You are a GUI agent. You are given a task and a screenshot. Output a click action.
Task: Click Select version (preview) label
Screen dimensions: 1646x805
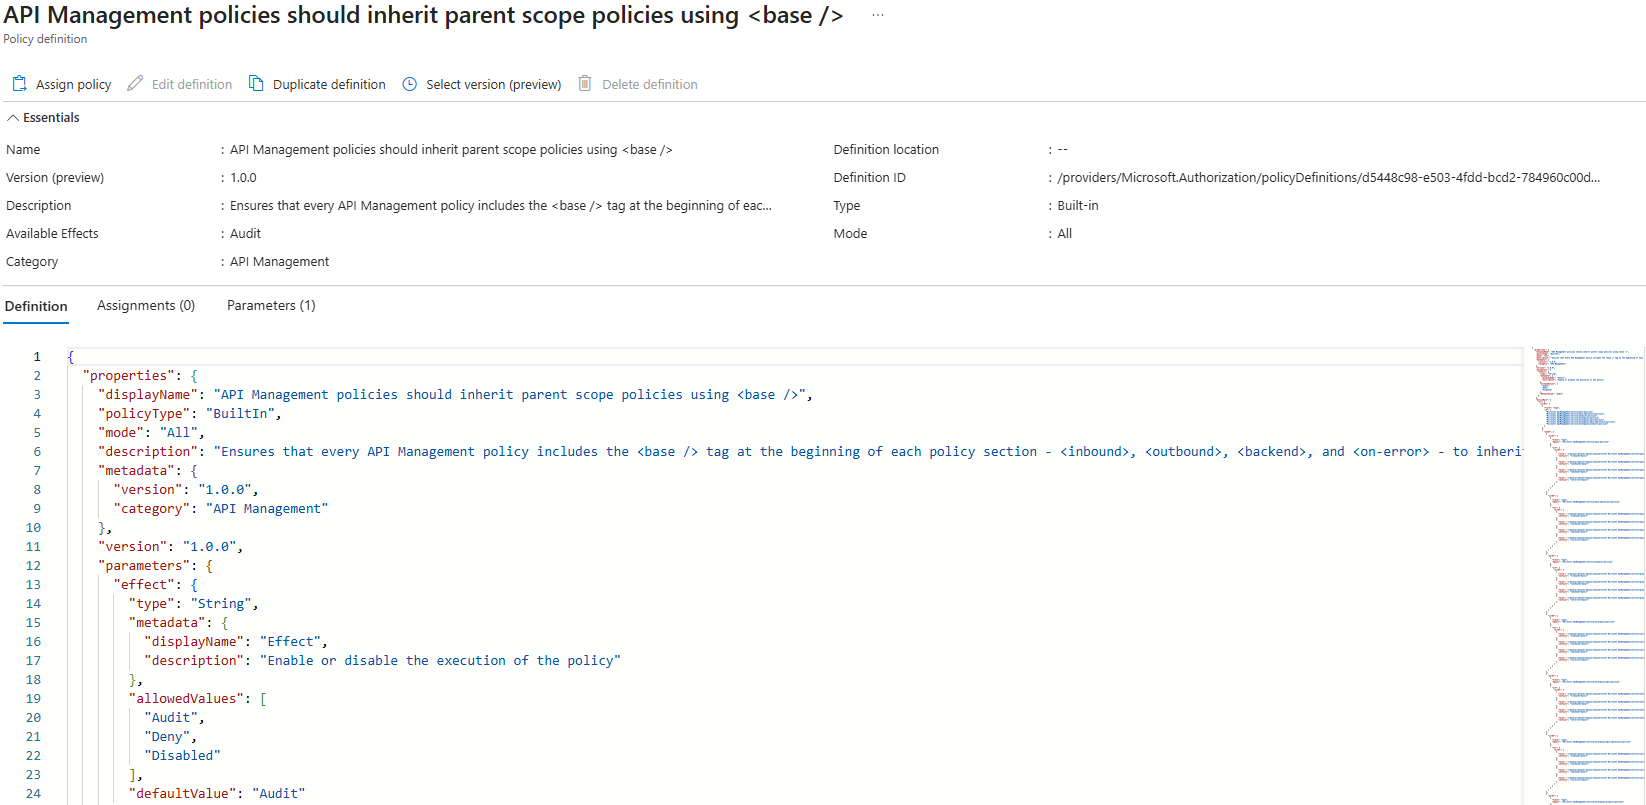(494, 85)
